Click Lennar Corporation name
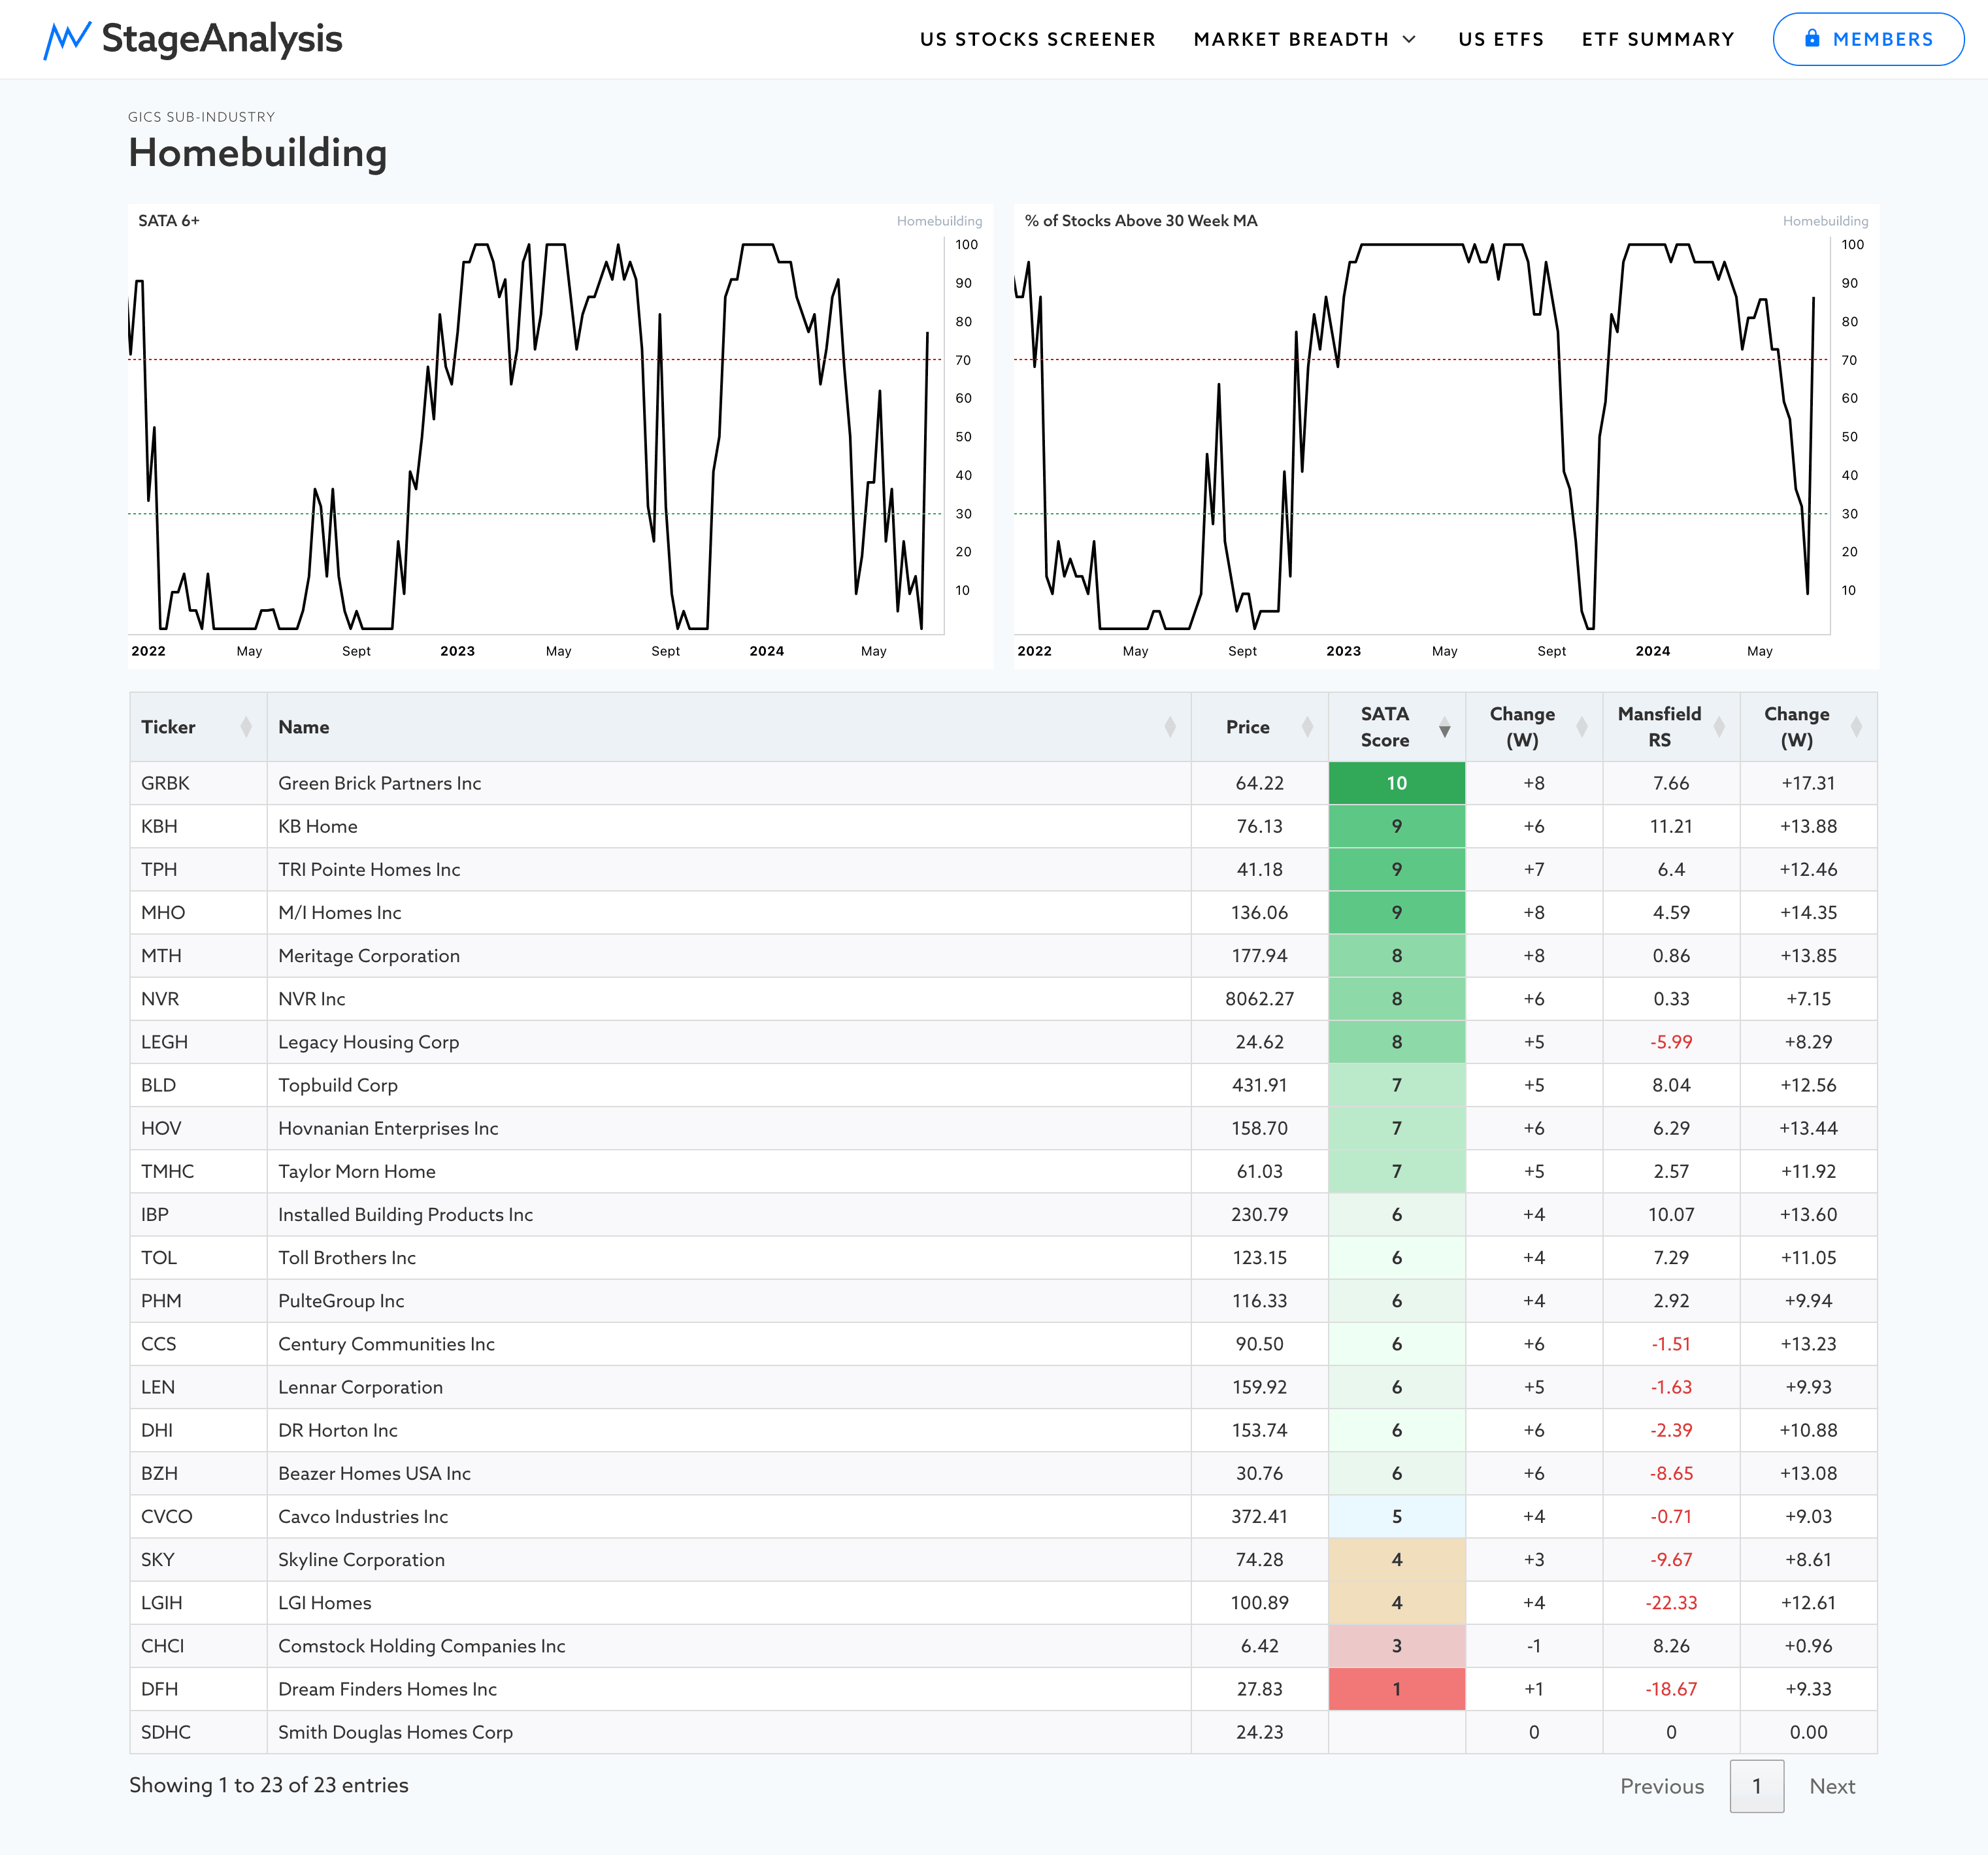Viewport: 1988px width, 1855px height. point(360,1387)
